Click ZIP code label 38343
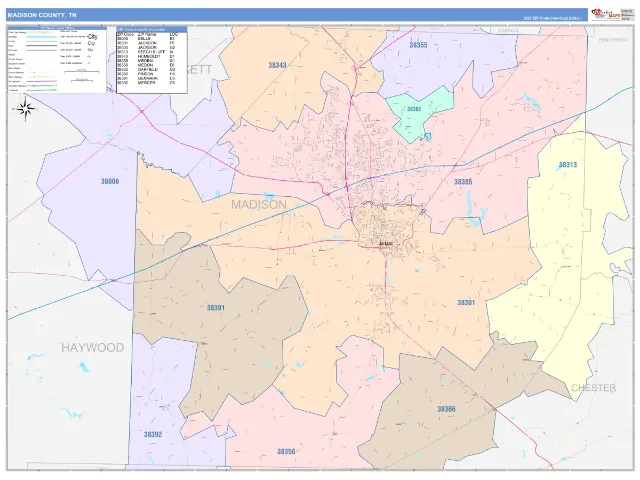 277,65
